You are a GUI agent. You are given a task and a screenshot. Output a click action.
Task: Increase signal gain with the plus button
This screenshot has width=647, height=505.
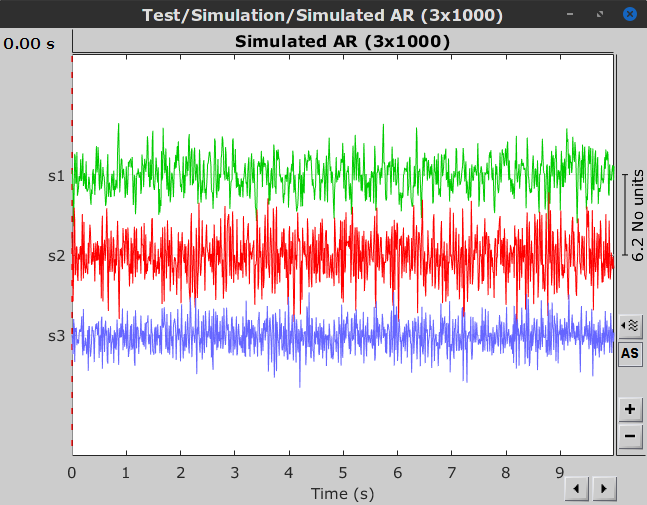pyautogui.click(x=630, y=409)
